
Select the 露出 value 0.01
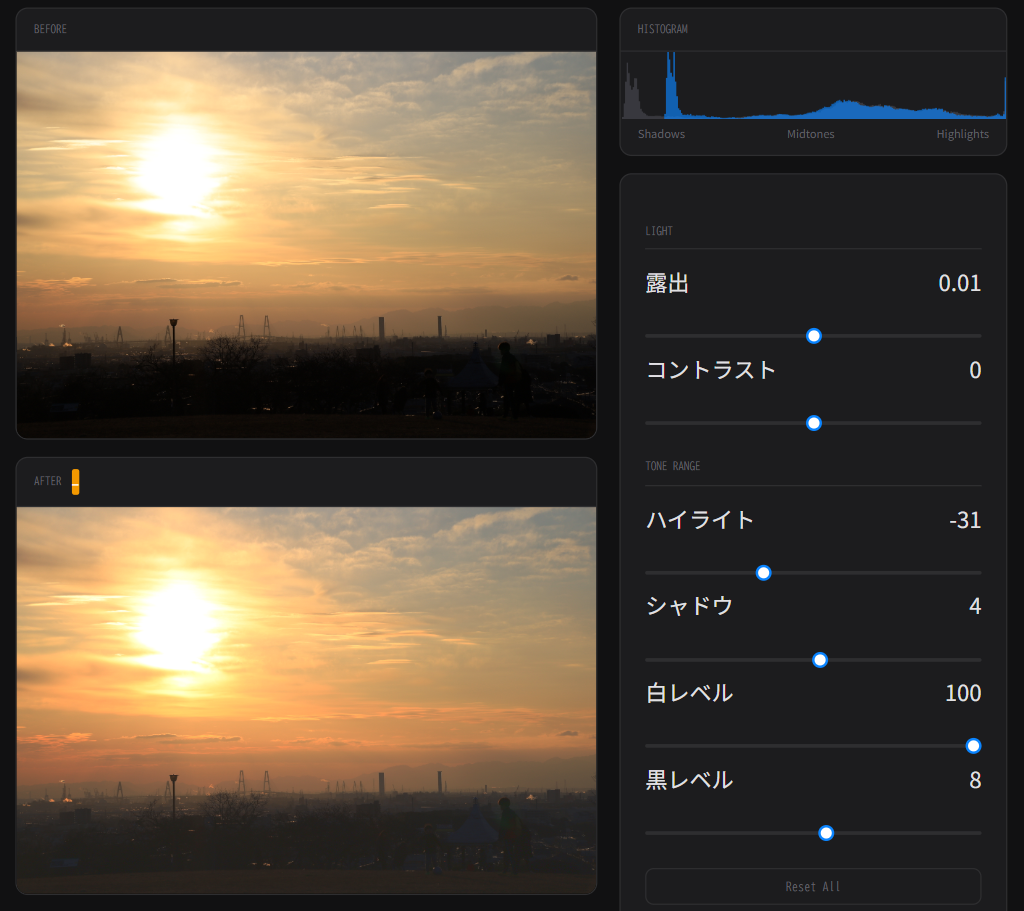[x=959, y=284]
